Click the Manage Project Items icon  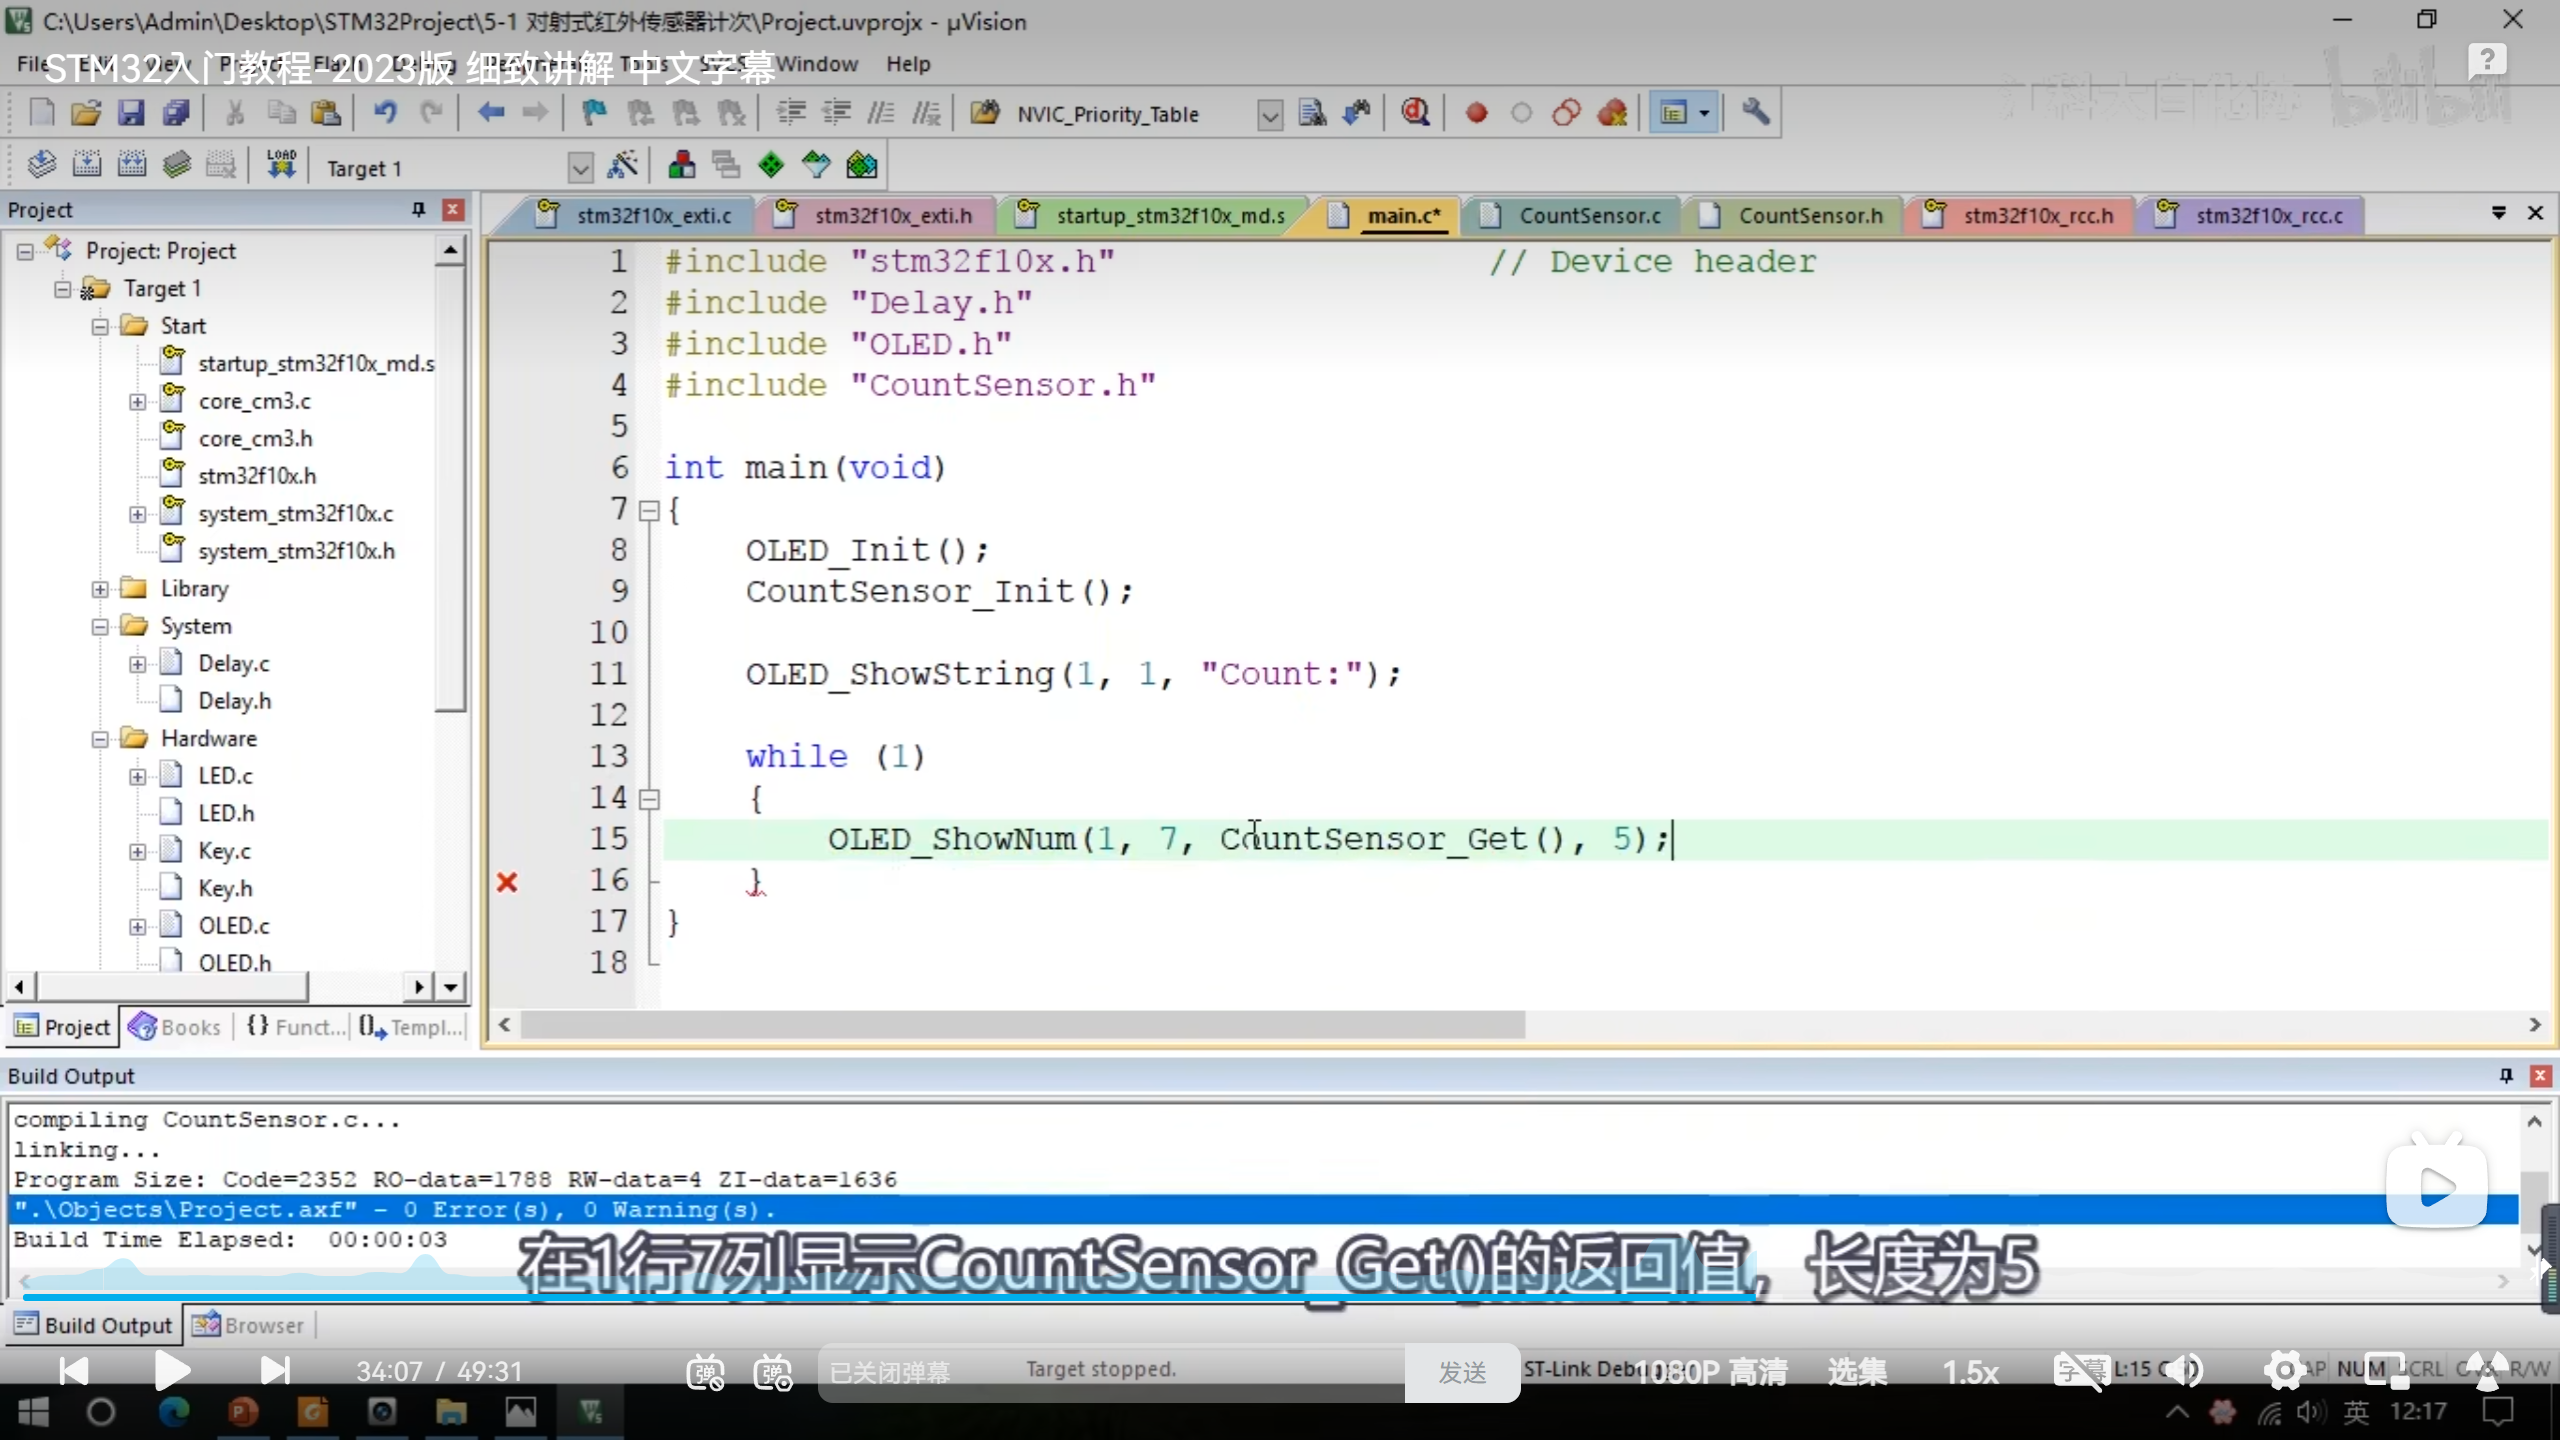[x=682, y=165]
